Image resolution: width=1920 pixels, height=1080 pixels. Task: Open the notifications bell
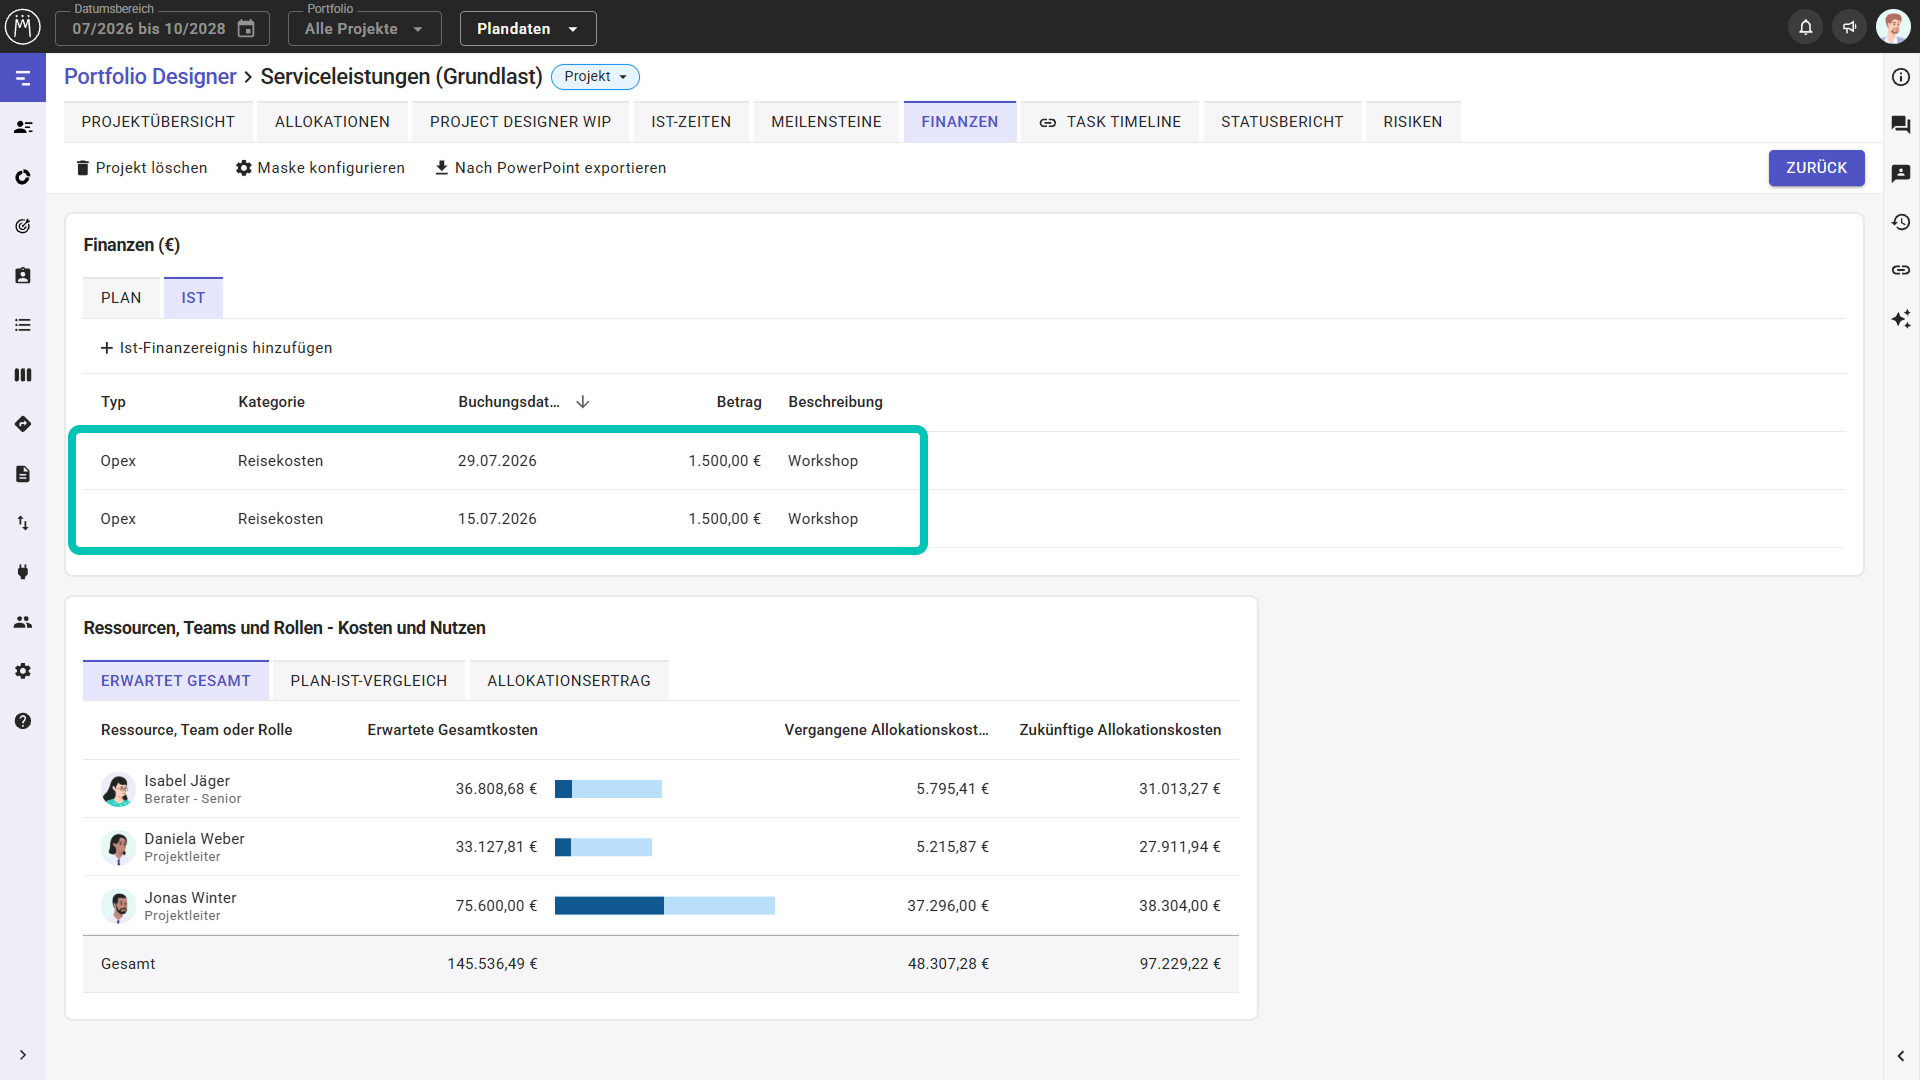click(x=1805, y=27)
